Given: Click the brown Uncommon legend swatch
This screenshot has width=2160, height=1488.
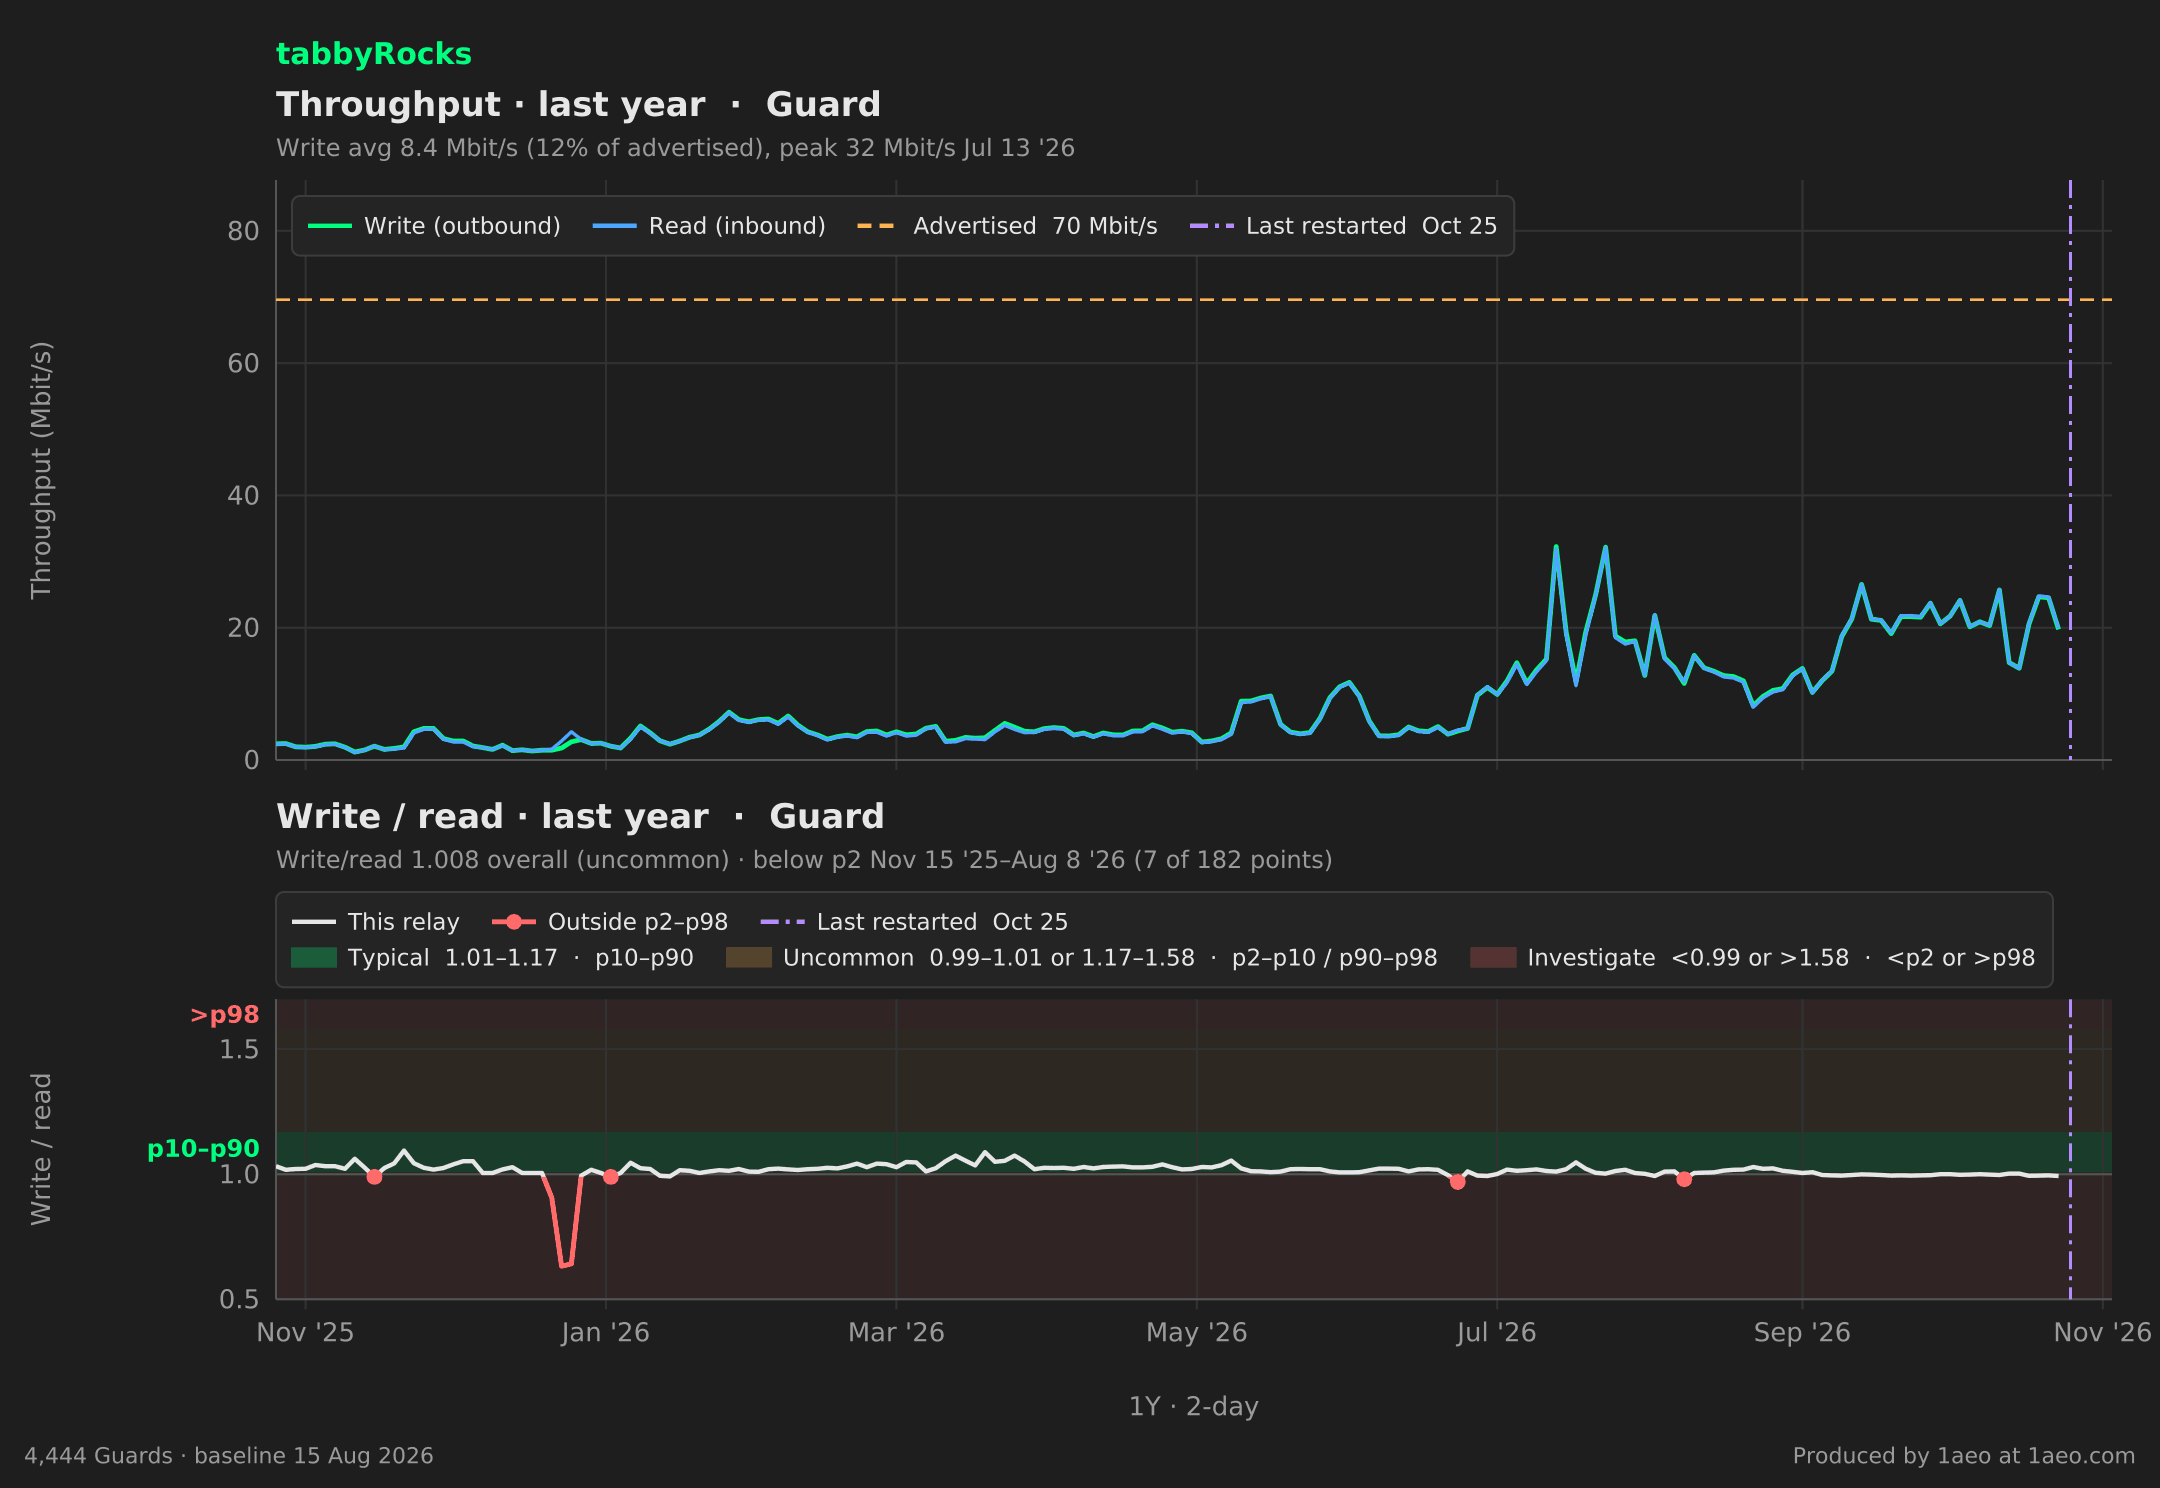Looking at the screenshot, I should click(x=749, y=958).
